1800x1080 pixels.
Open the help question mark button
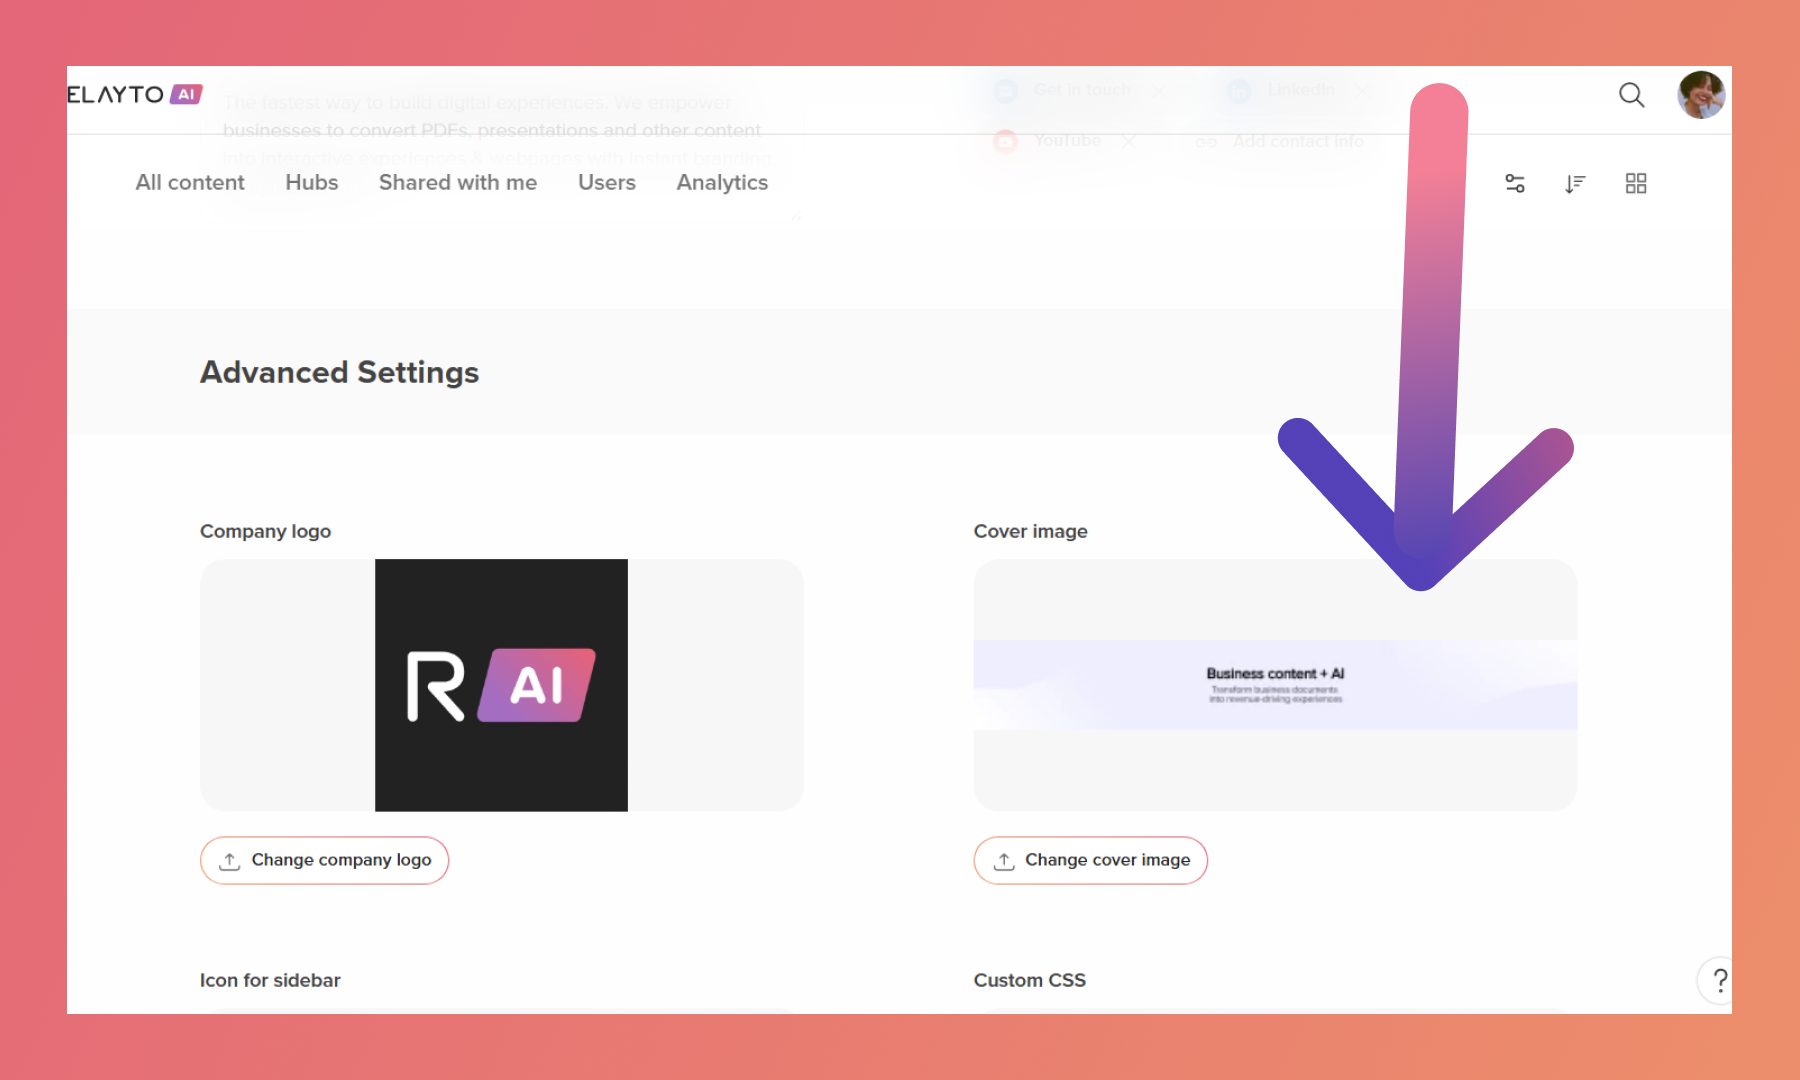1718,980
